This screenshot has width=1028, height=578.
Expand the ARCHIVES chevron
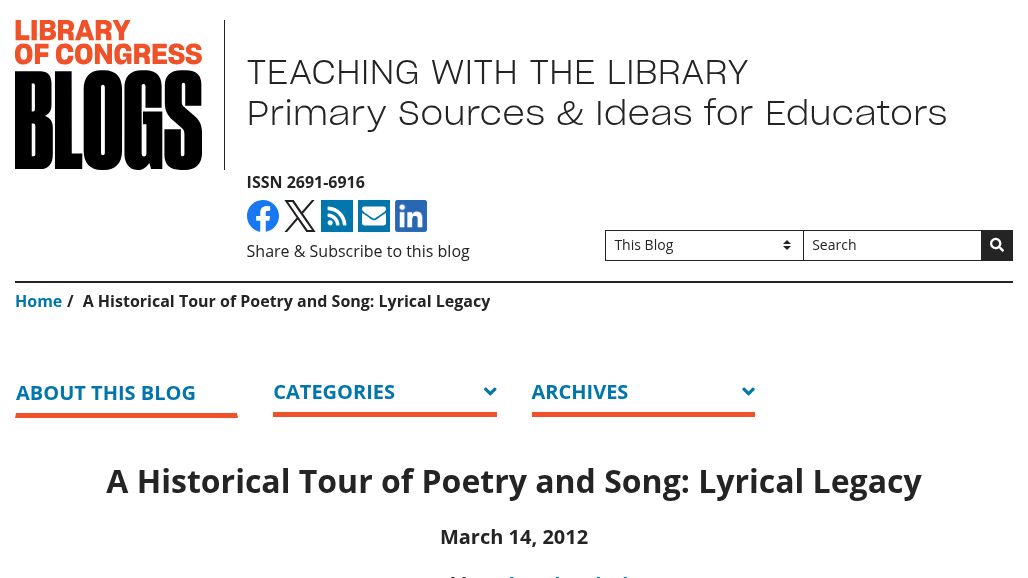click(x=748, y=391)
